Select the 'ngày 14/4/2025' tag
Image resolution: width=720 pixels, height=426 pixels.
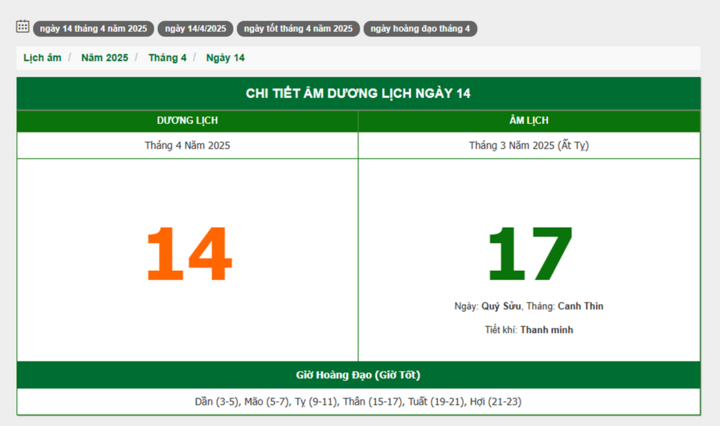(194, 29)
